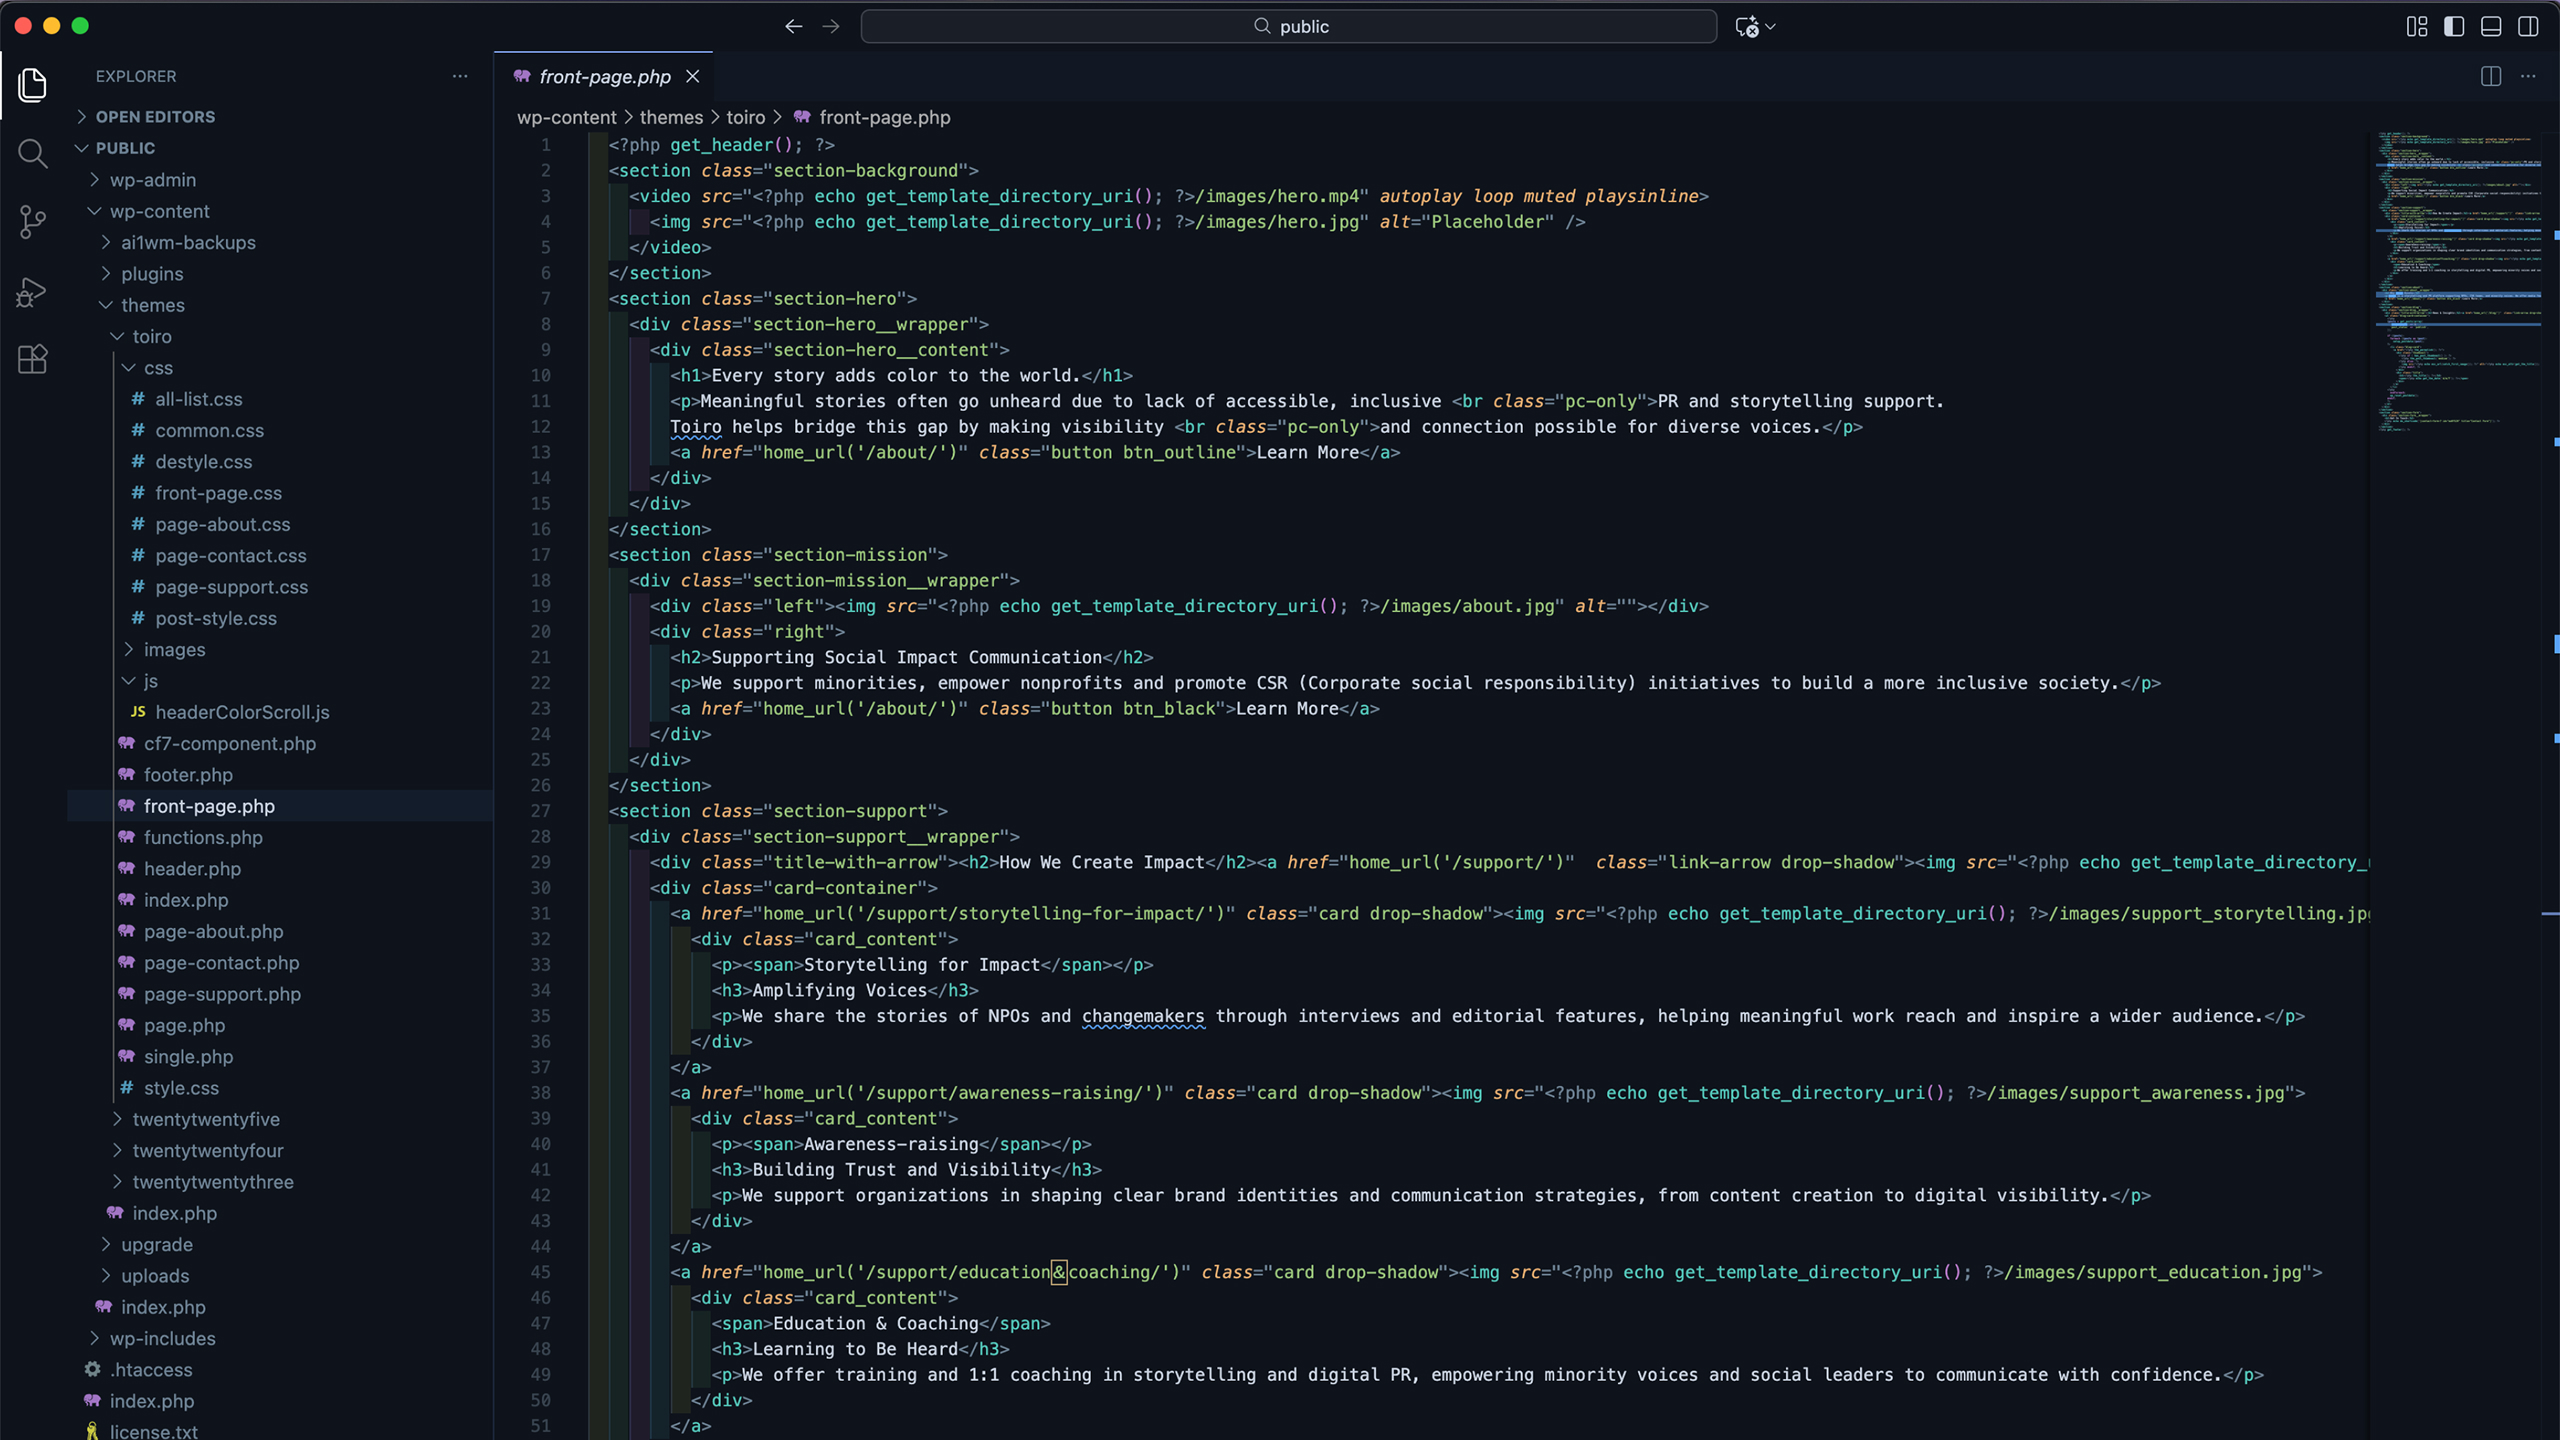This screenshot has width=2560, height=1440.
Task: Open the Source Control view
Action: point(32,221)
